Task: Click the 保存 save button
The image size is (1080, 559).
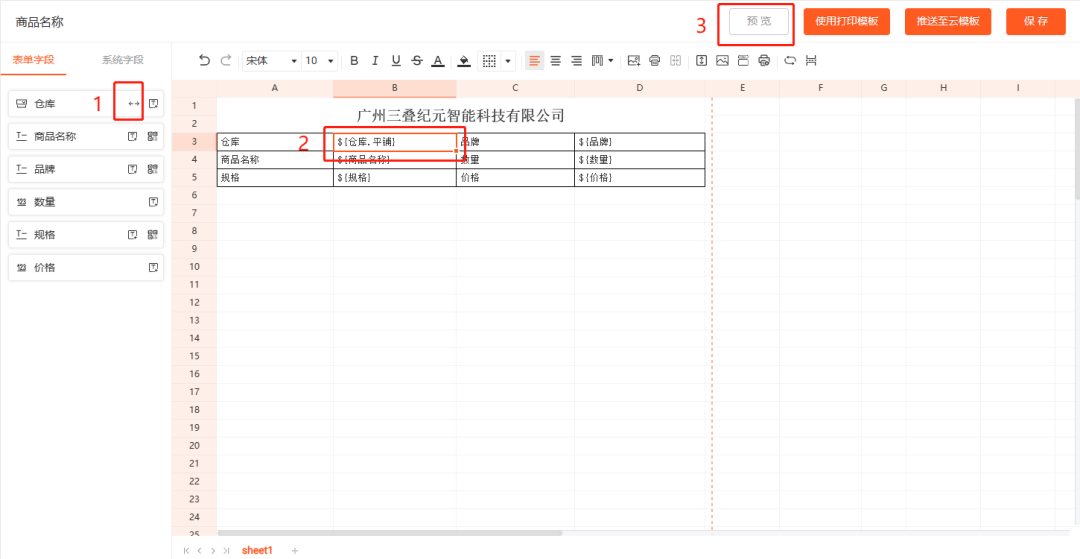Action: click(x=1036, y=21)
